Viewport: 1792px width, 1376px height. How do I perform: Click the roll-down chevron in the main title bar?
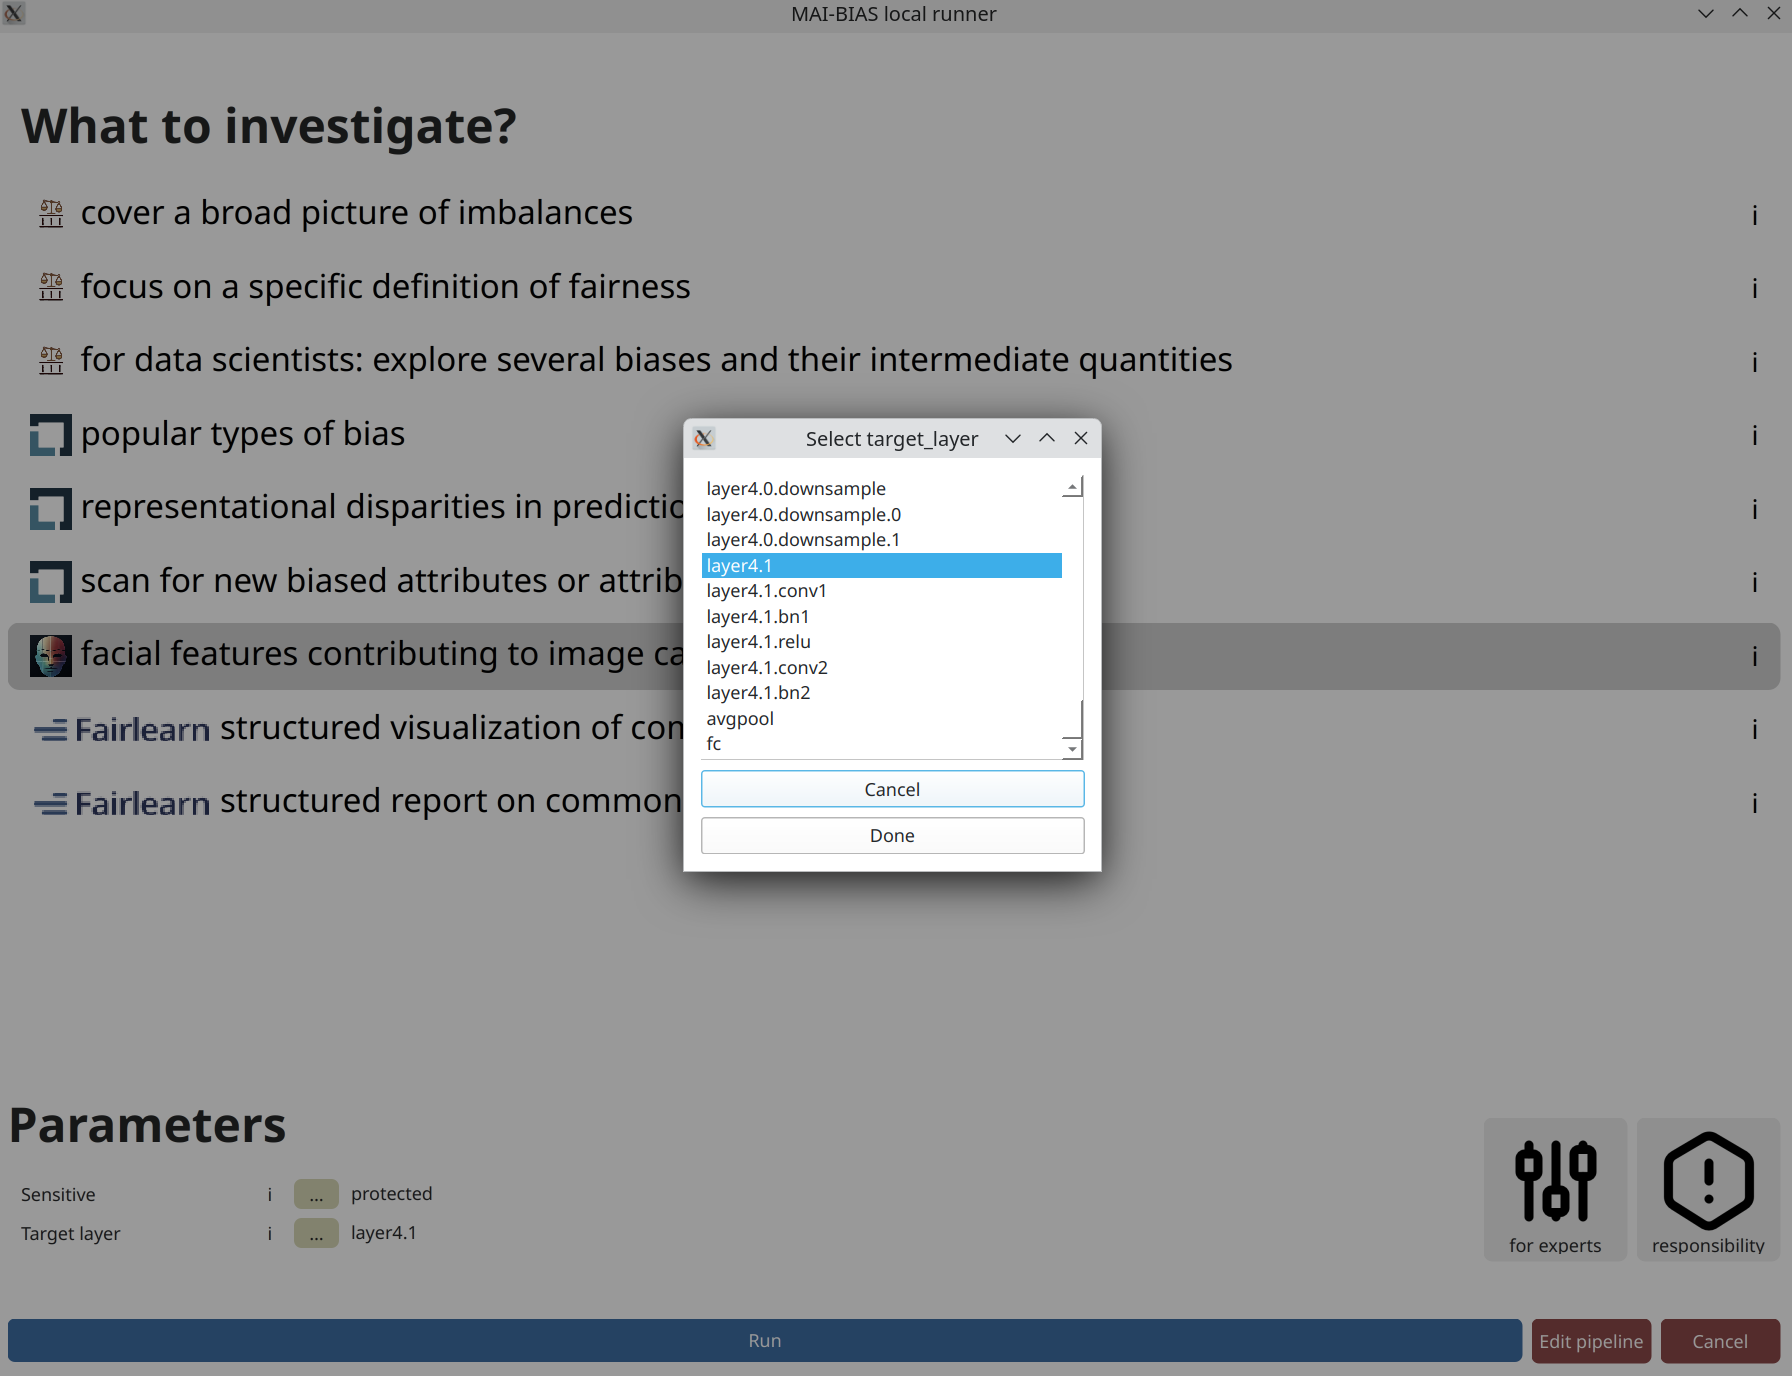pyautogui.click(x=1704, y=14)
